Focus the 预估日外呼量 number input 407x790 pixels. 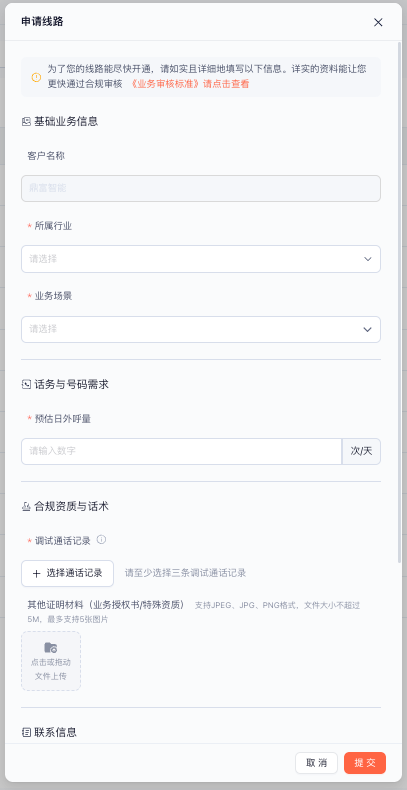click(x=181, y=451)
